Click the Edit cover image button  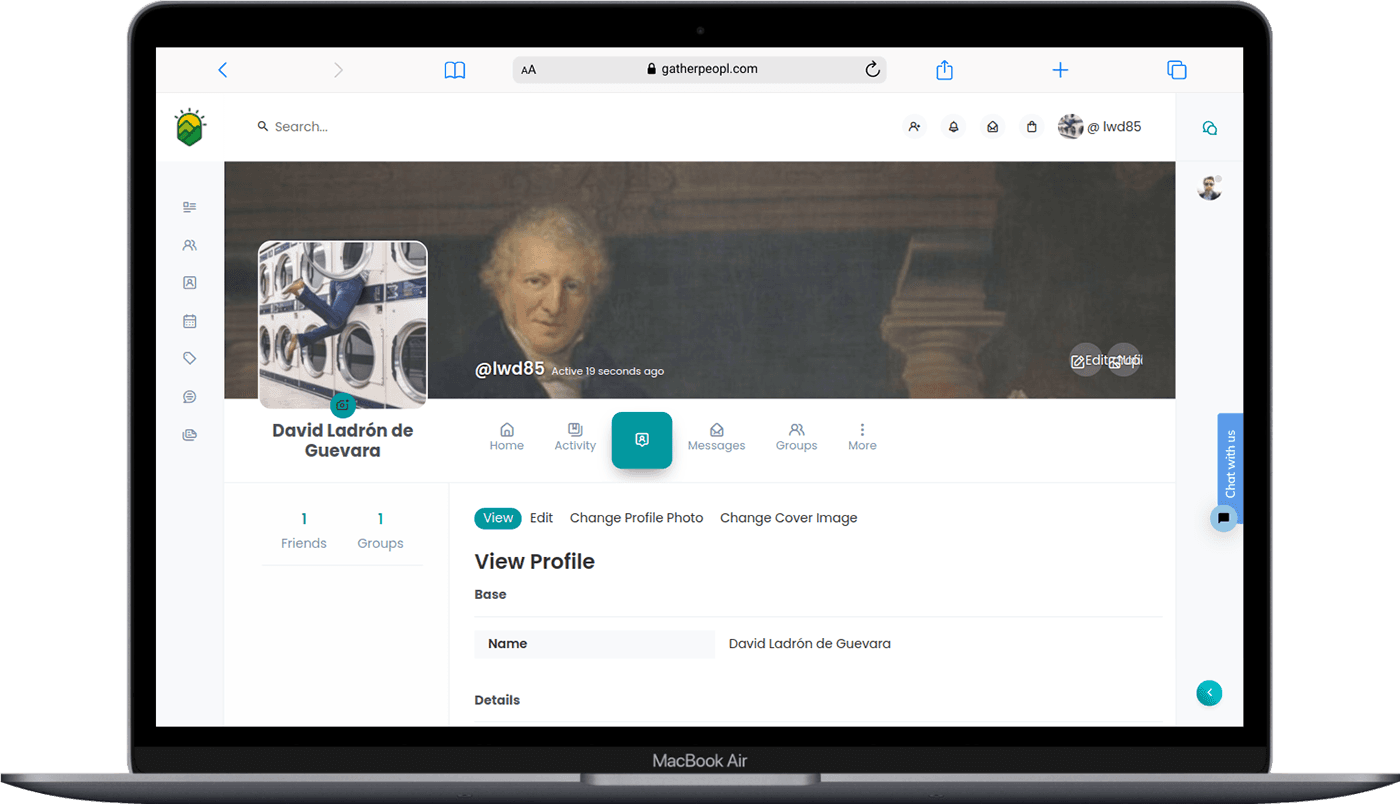pos(1086,361)
